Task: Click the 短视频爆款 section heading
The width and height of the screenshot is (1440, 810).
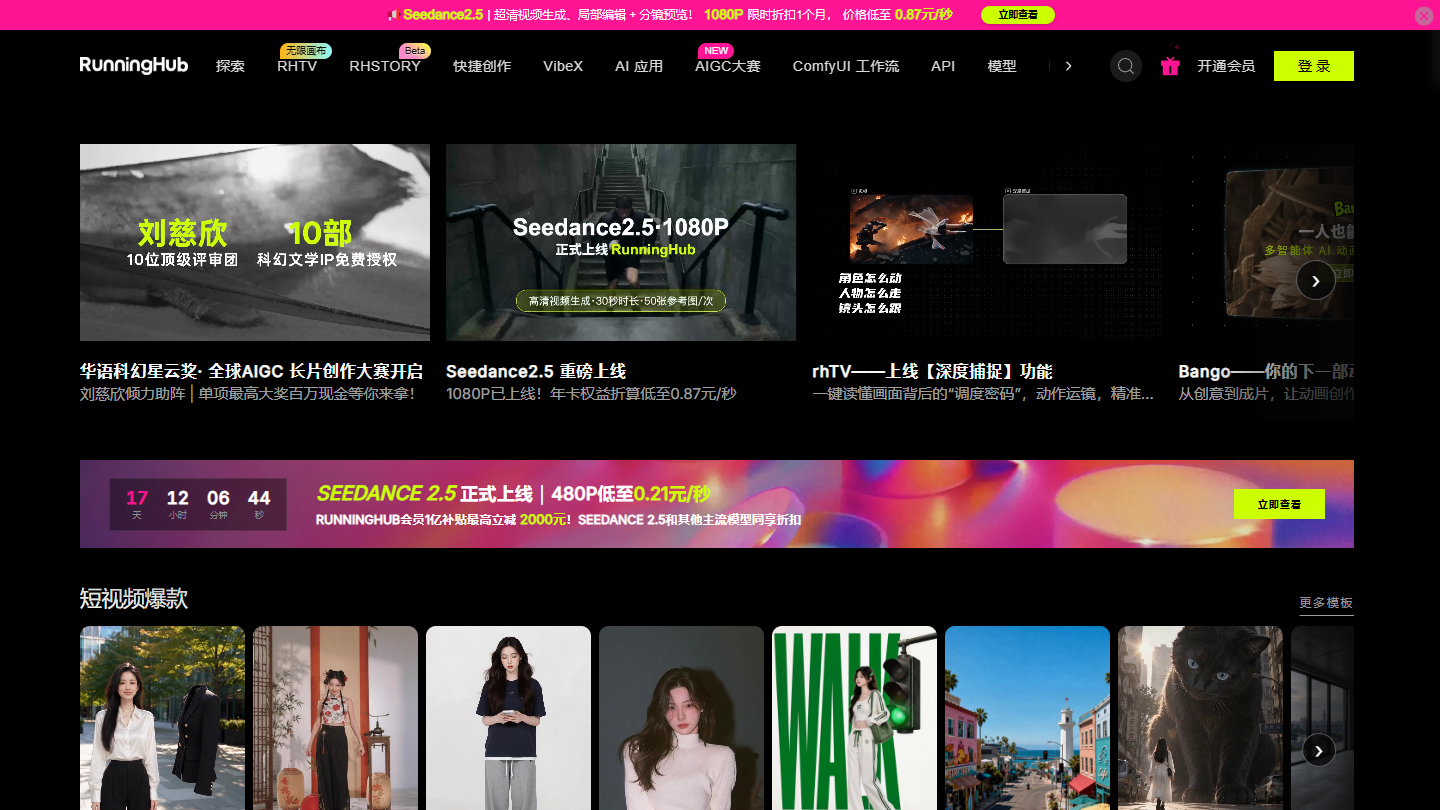Action: [134, 599]
